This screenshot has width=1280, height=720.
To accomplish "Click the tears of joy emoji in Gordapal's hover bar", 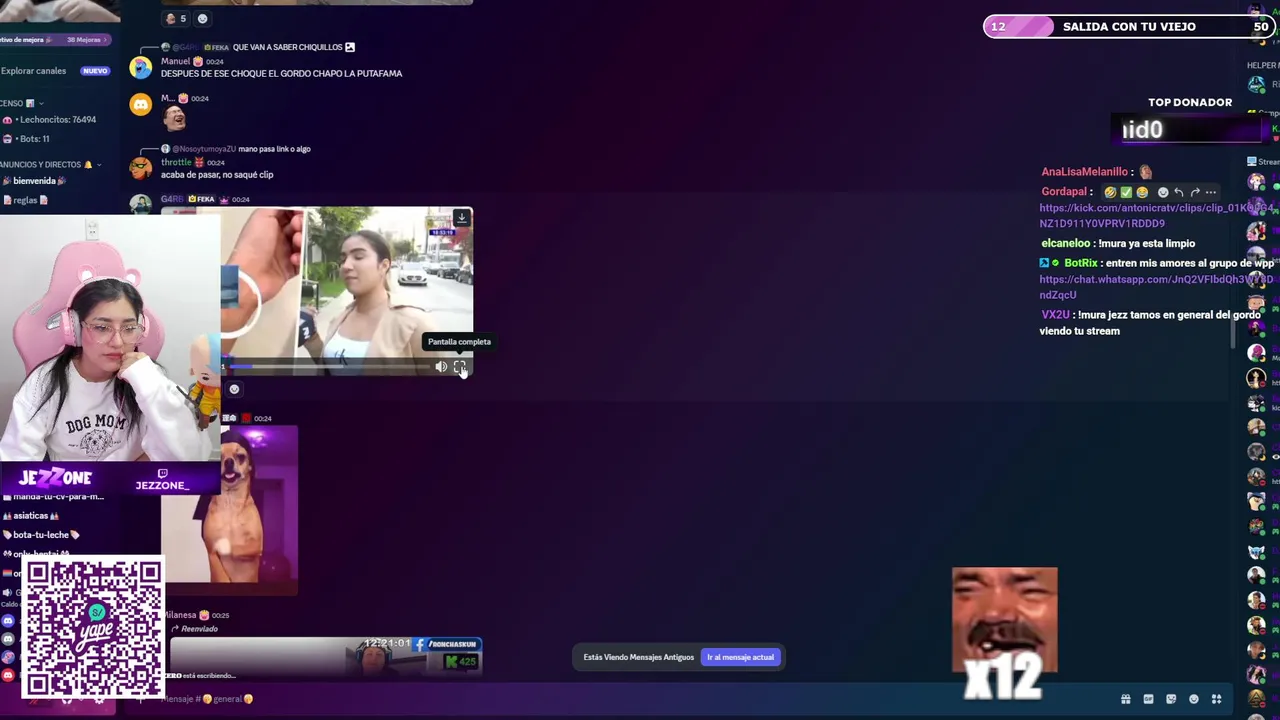I will (1142, 192).
